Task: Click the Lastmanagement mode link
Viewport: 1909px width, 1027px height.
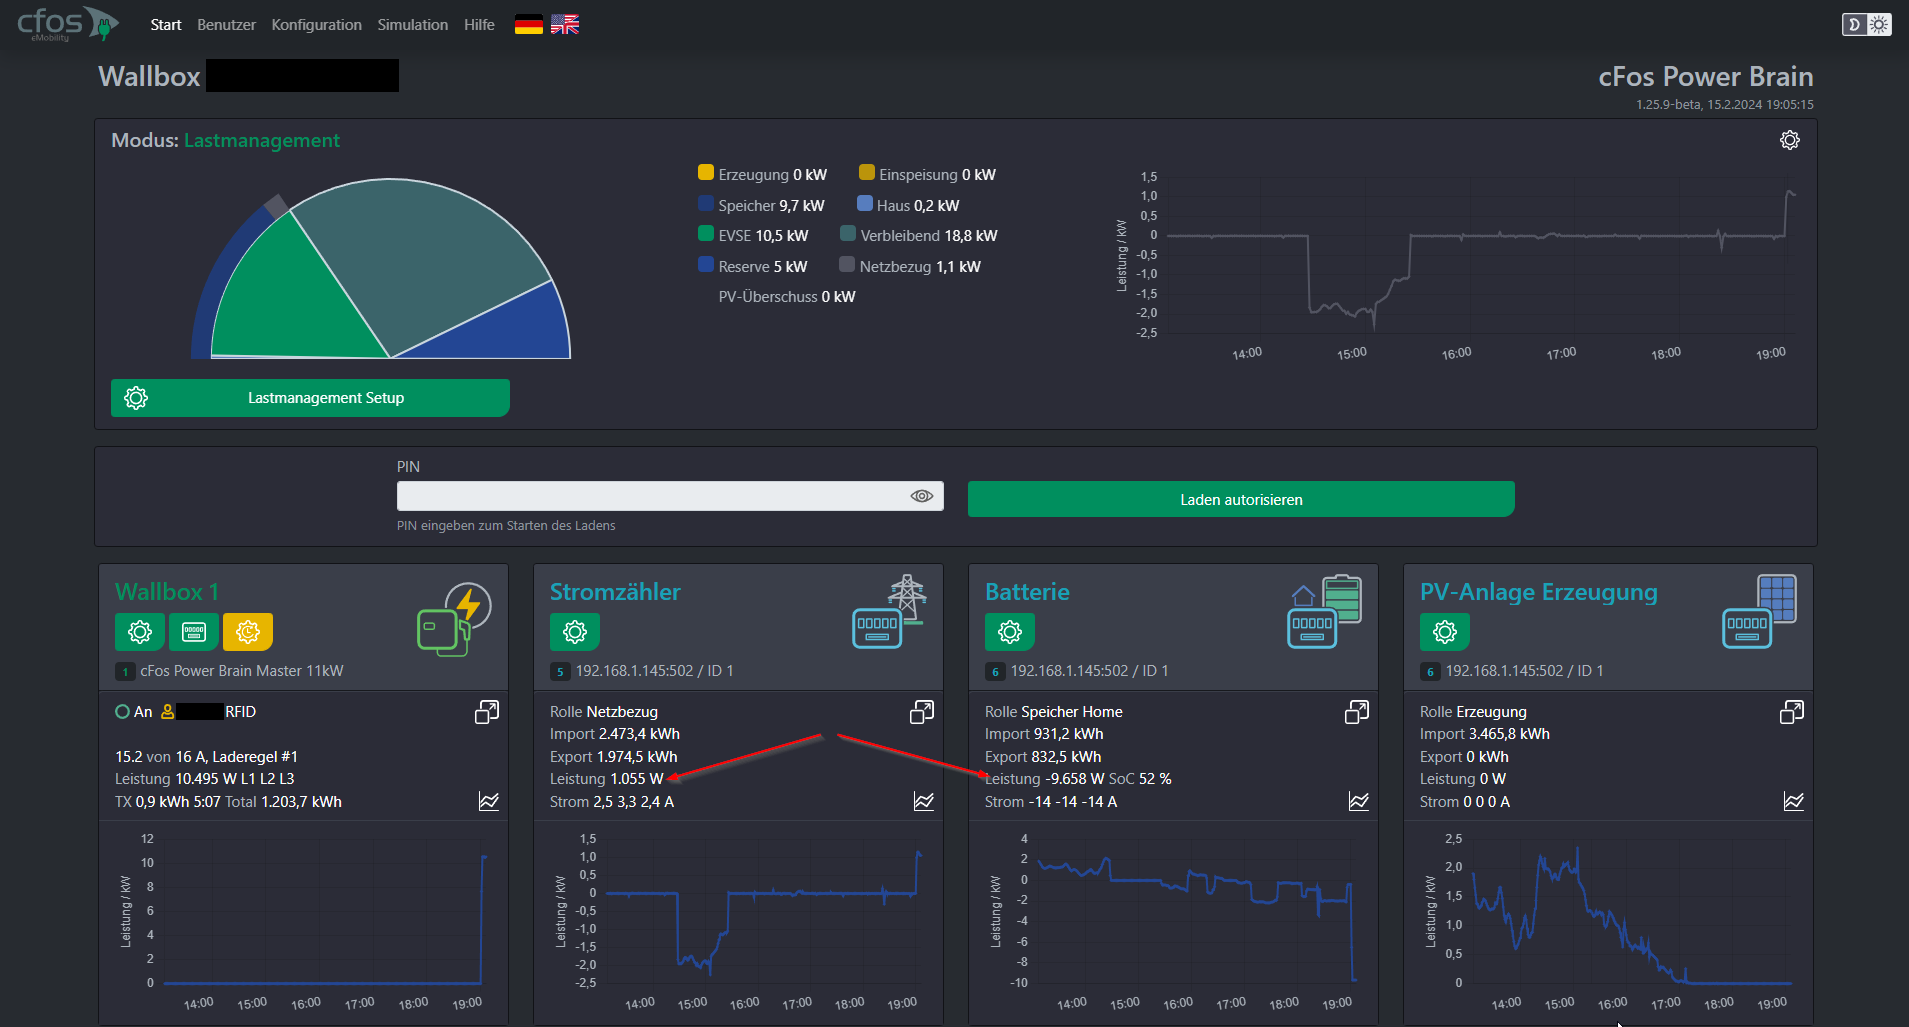Action: pyautogui.click(x=262, y=140)
